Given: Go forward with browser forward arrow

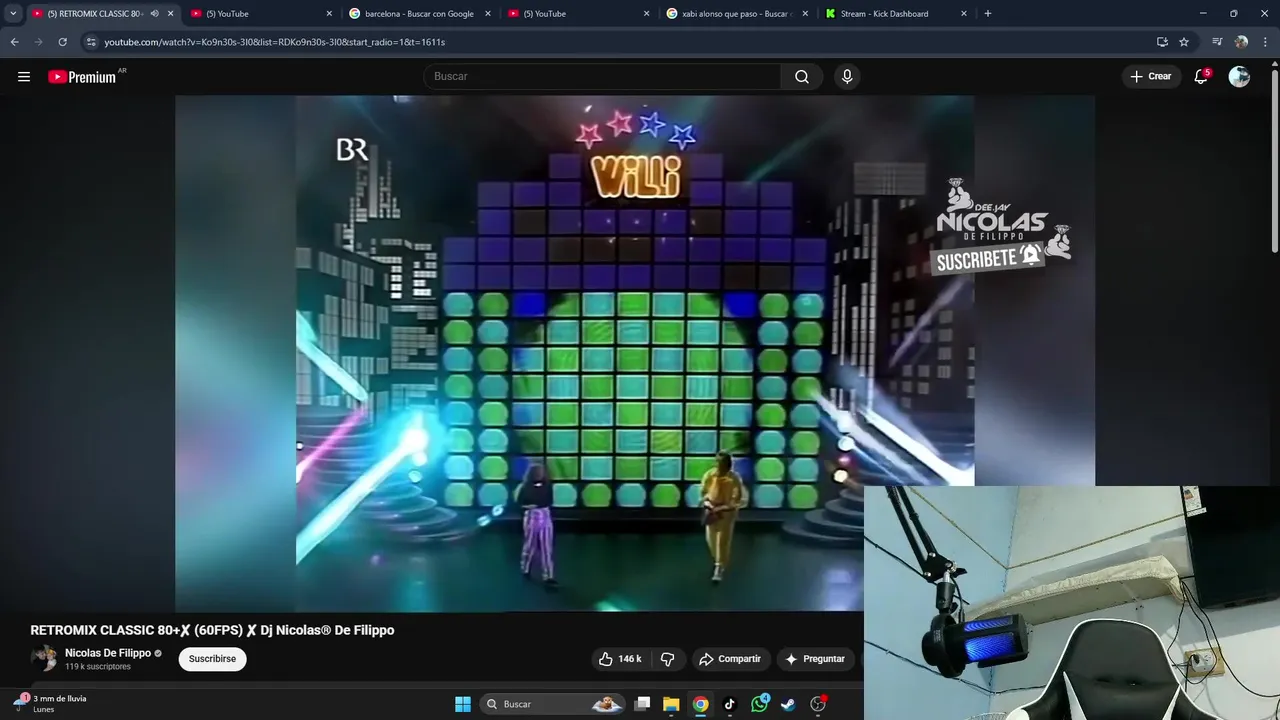Looking at the screenshot, I should [x=38, y=42].
